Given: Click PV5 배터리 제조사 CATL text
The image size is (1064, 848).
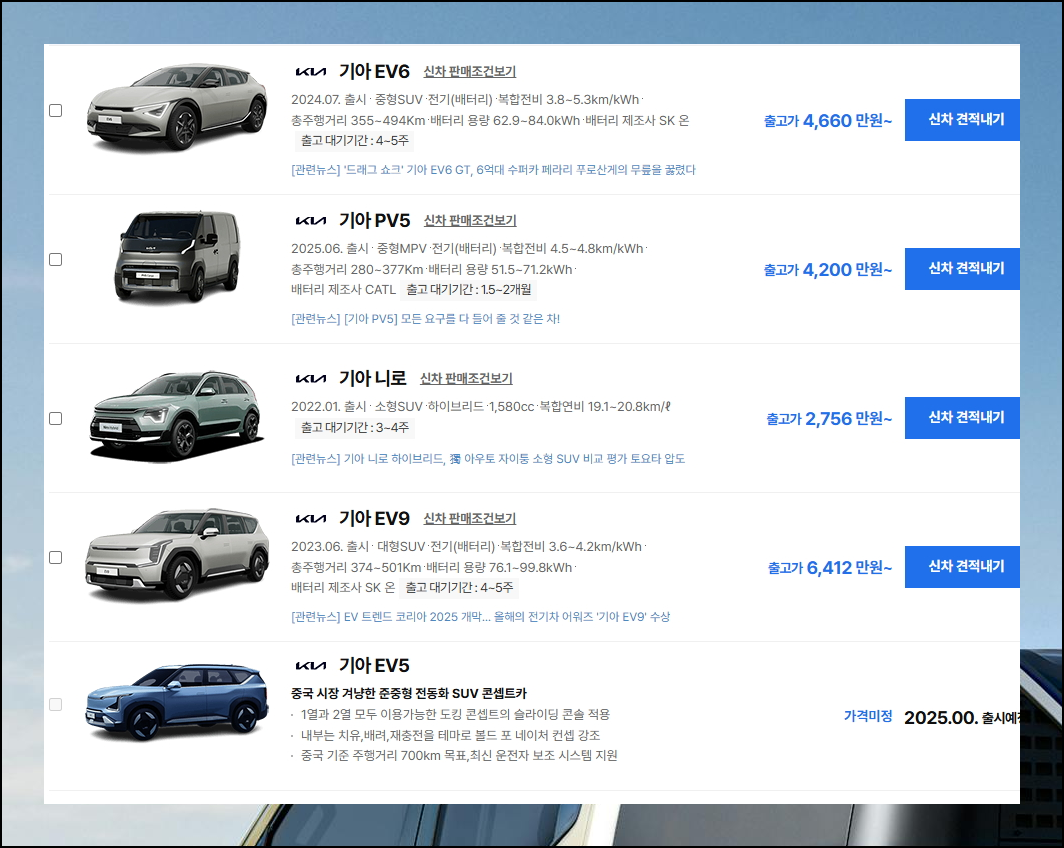Looking at the screenshot, I should click(x=343, y=290).
